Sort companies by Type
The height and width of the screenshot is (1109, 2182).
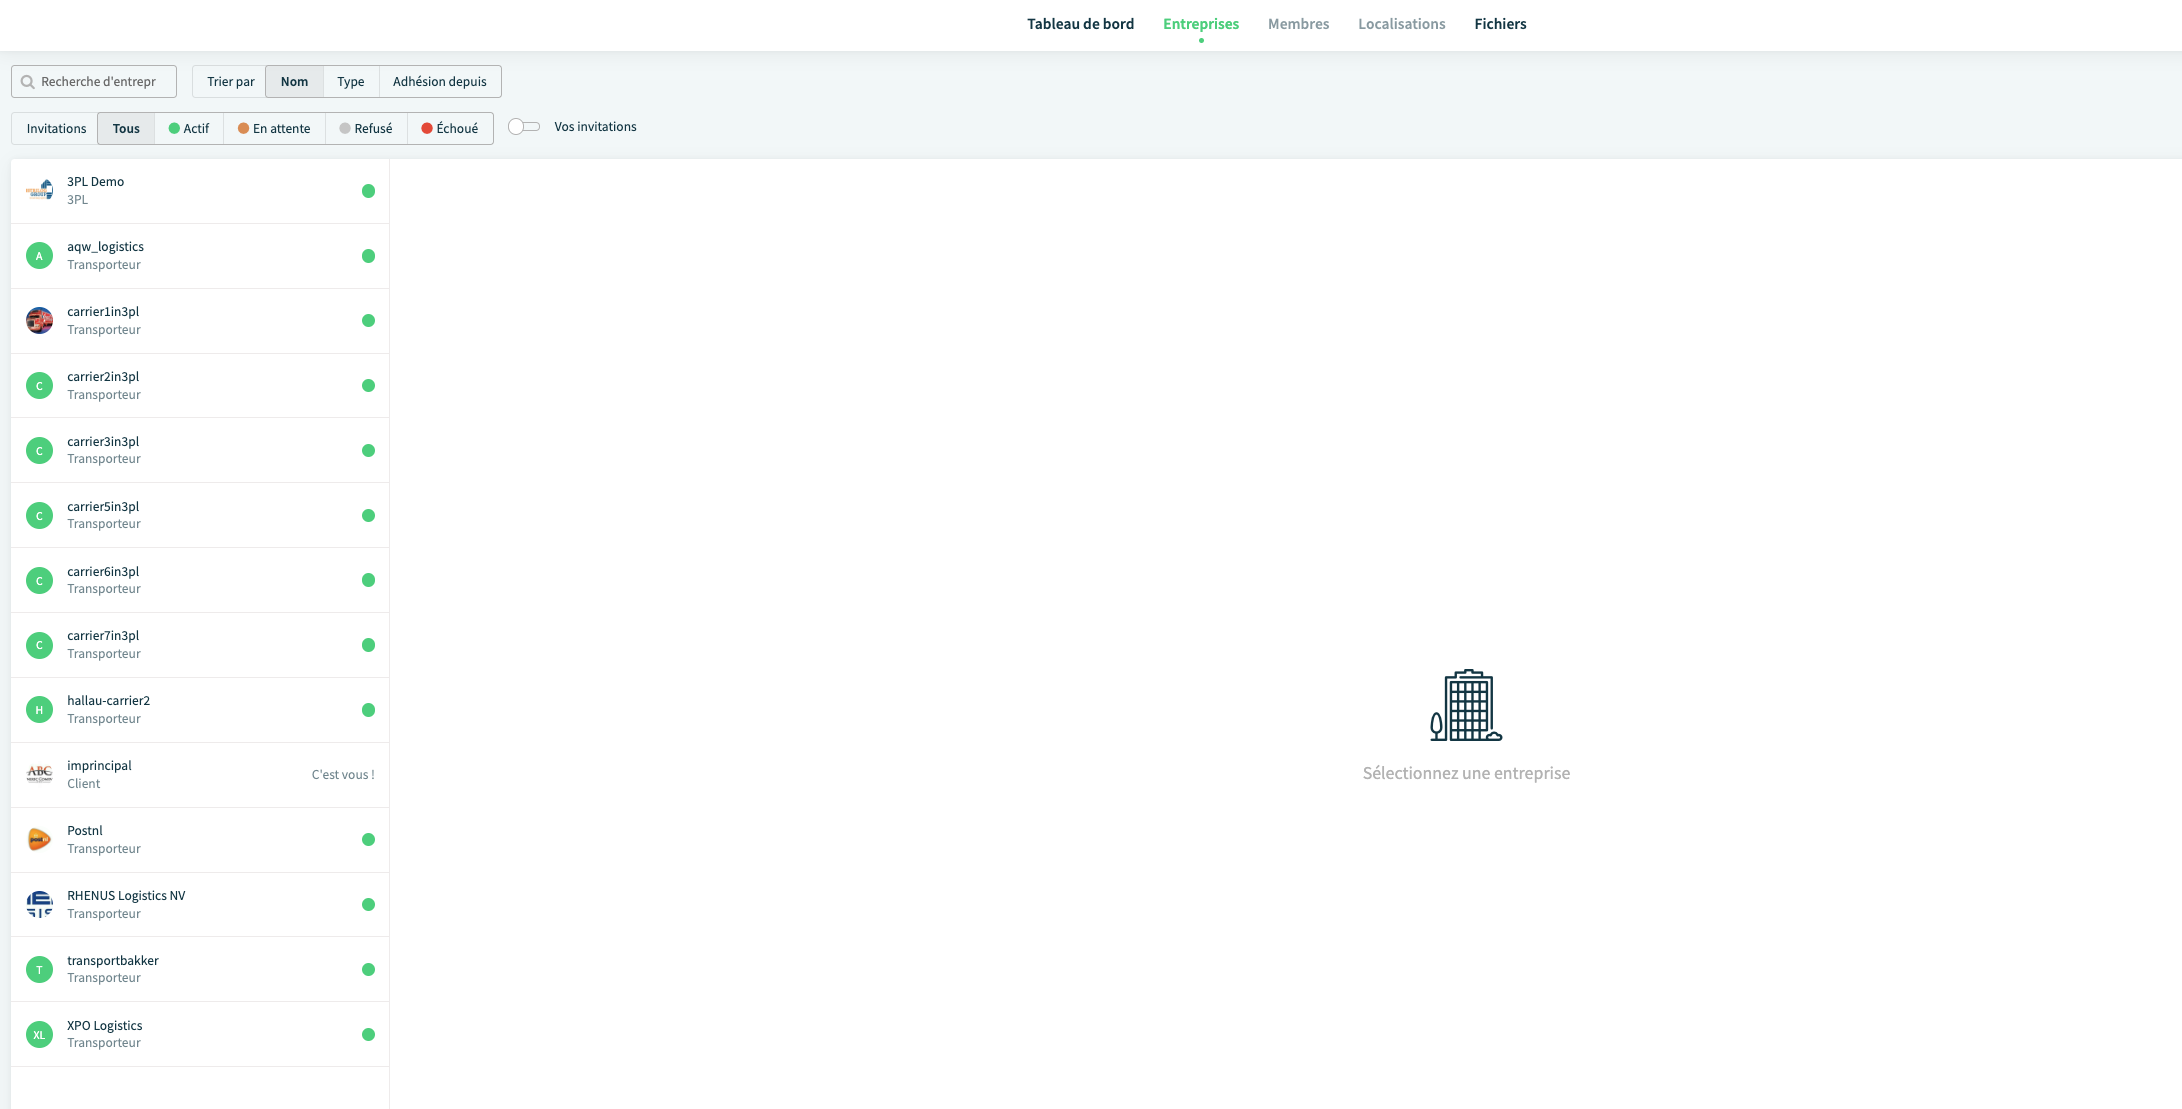pos(351,82)
